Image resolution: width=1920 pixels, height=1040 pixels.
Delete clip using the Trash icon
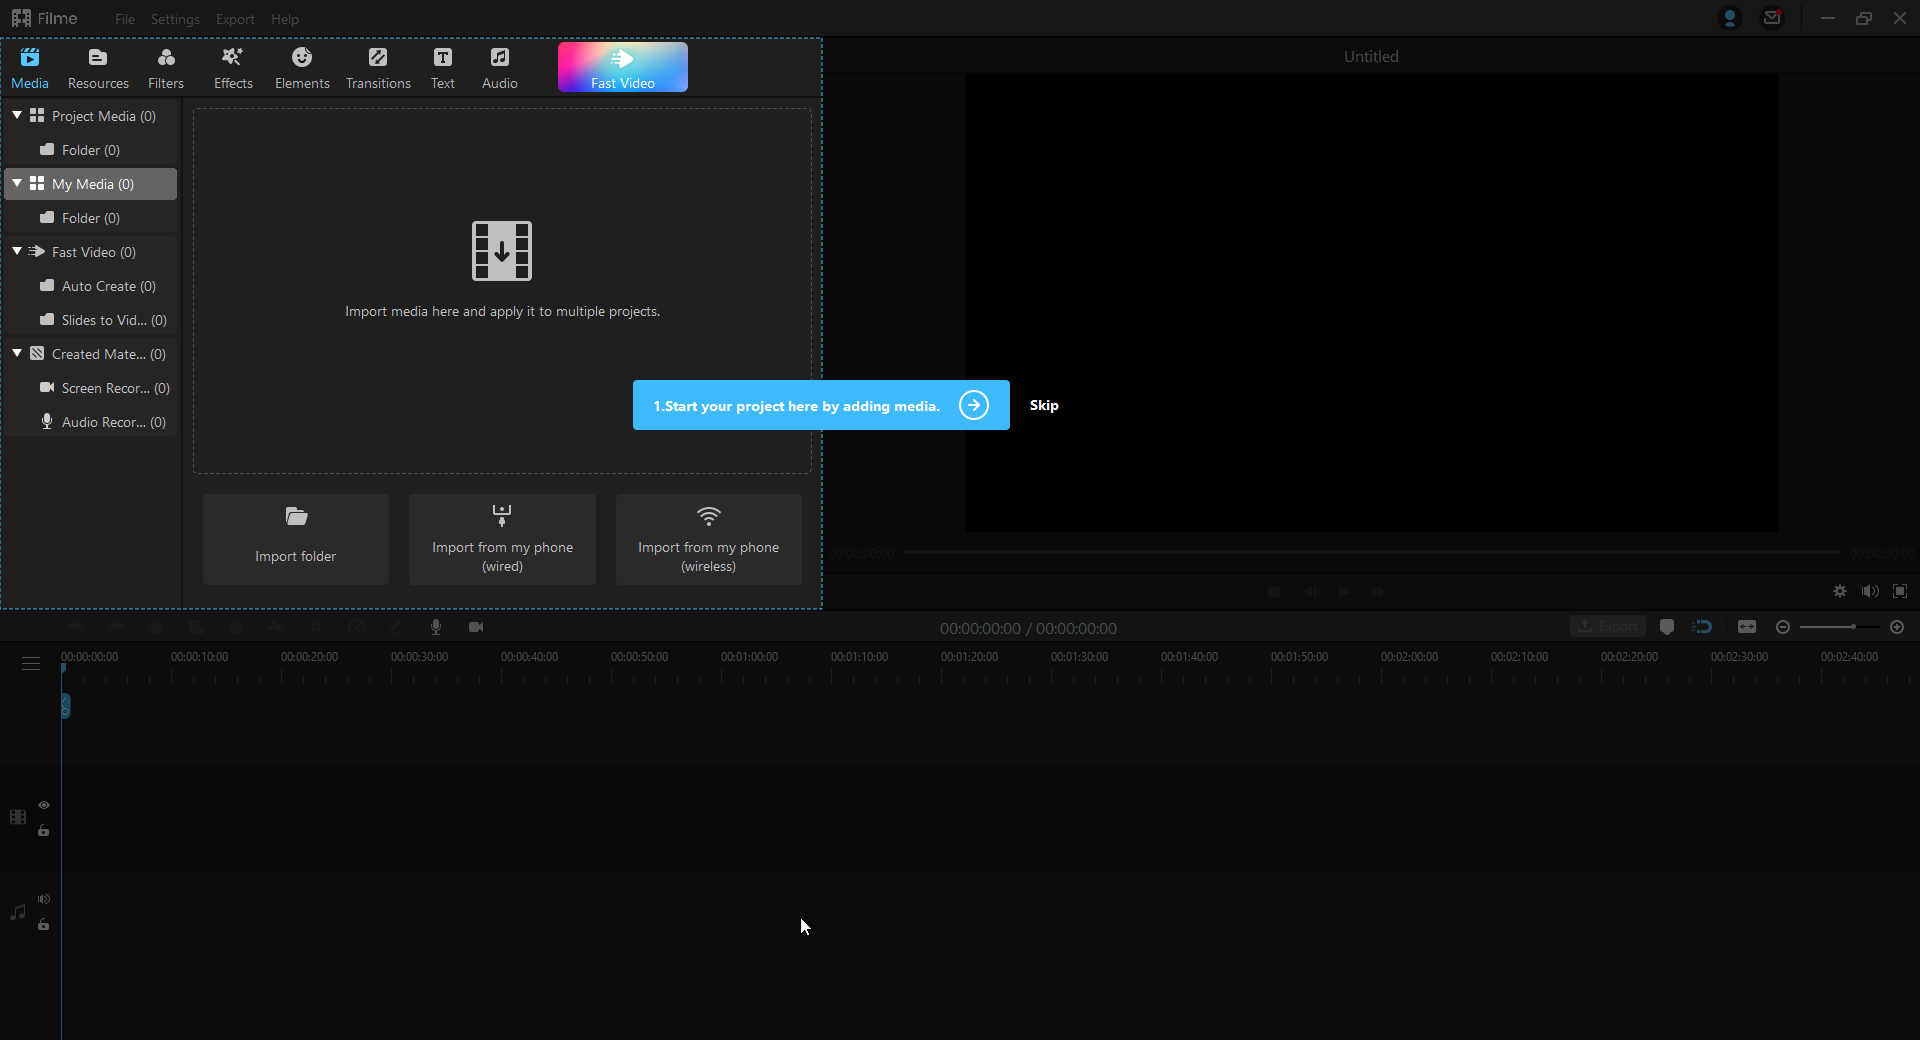tap(235, 628)
